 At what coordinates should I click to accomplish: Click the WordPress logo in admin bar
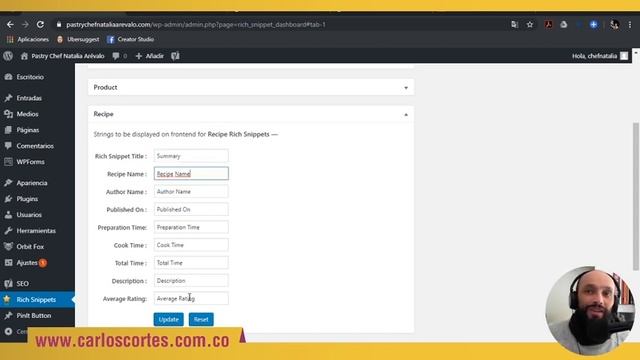pos(8,56)
